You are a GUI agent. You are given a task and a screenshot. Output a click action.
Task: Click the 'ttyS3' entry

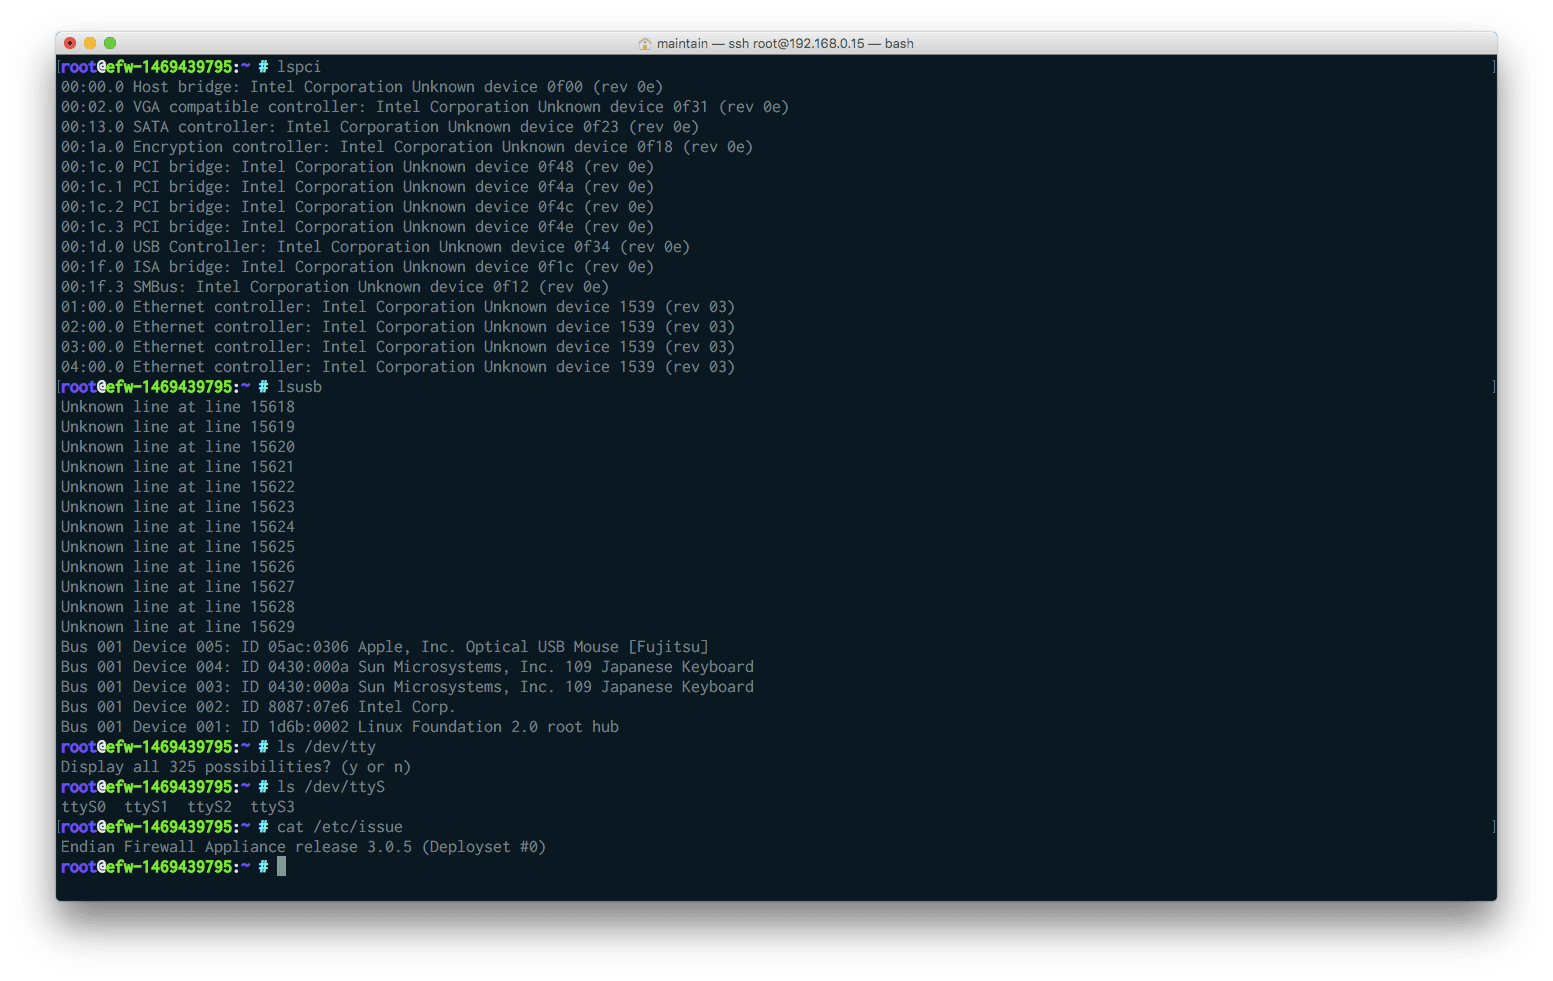pyautogui.click(x=272, y=807)
